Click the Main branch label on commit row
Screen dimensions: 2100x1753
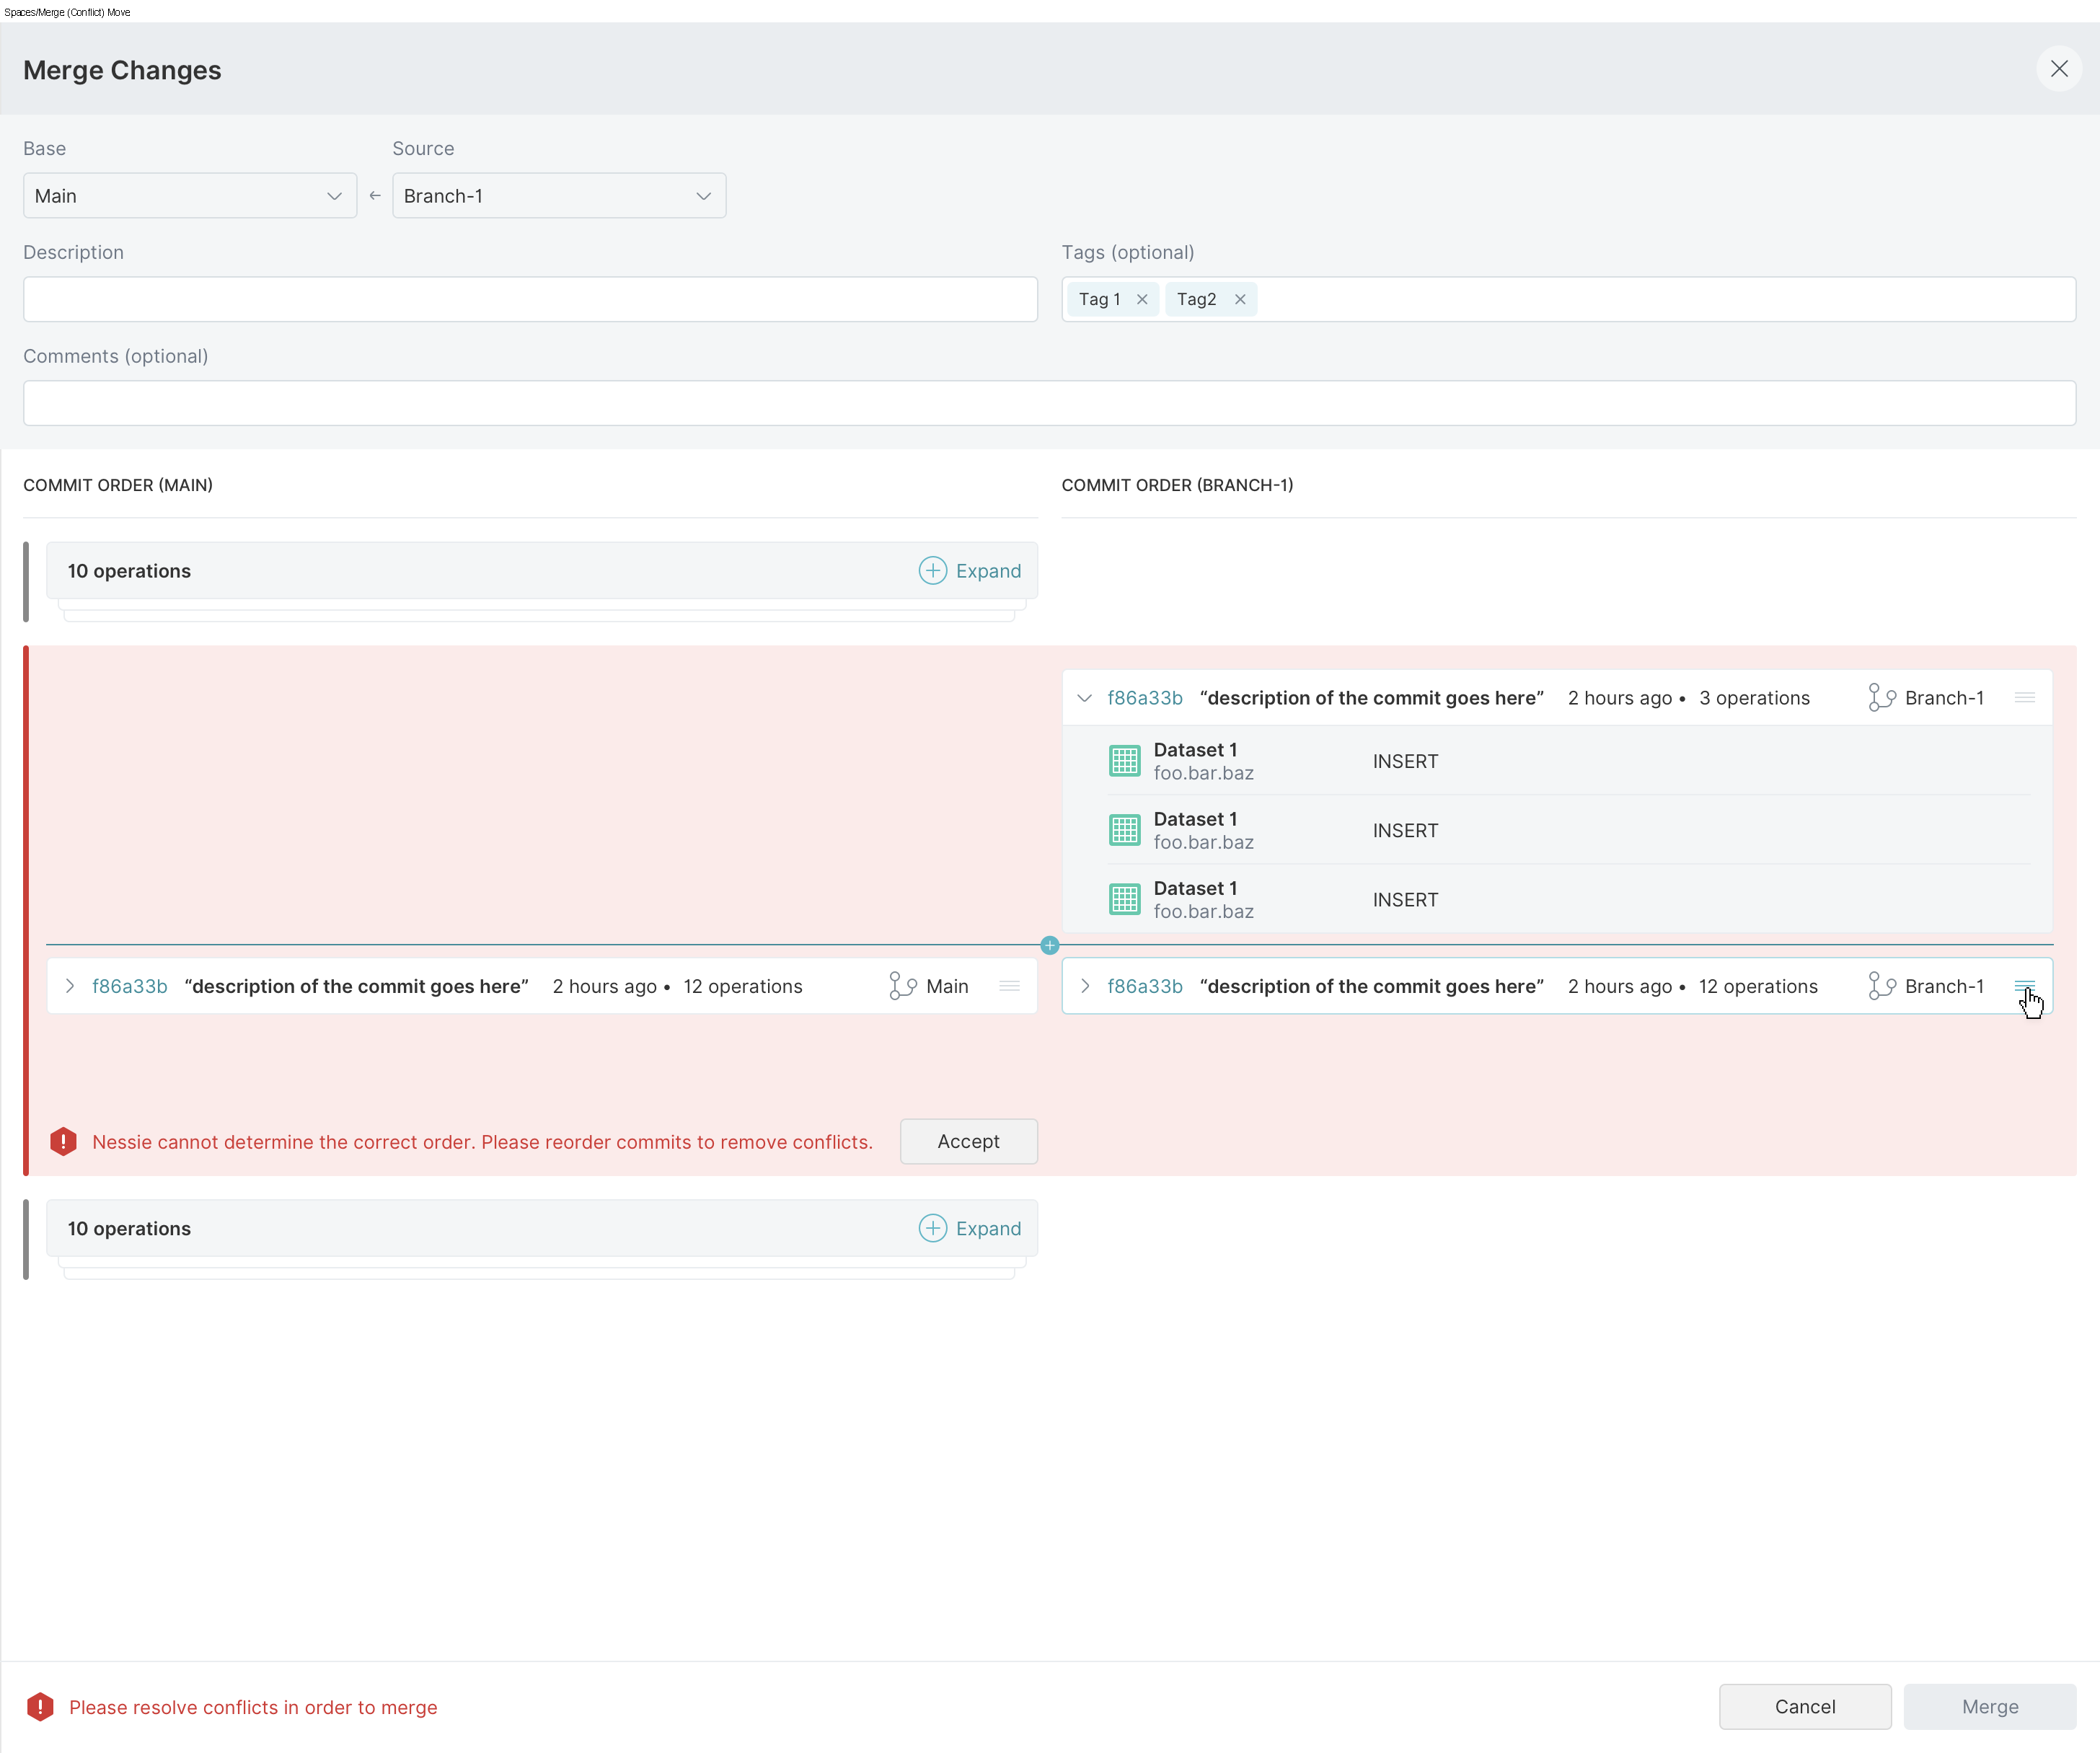tap(947, 986)
